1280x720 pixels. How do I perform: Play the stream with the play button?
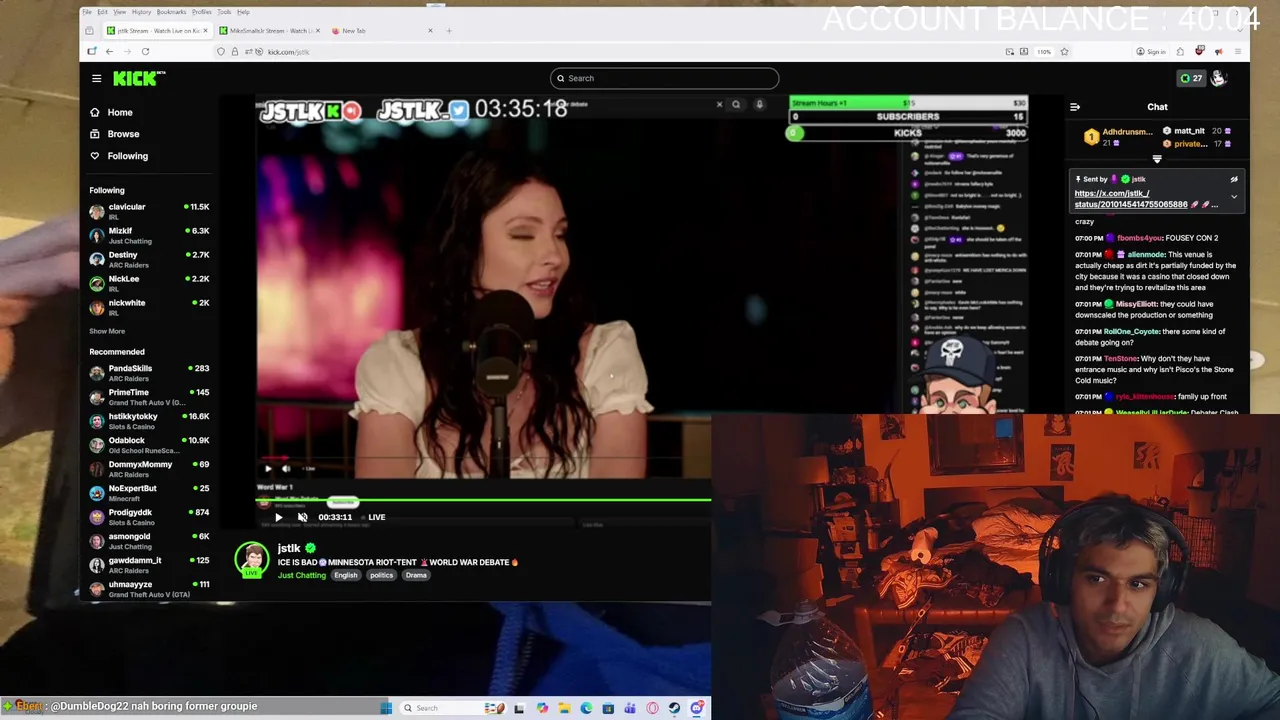click(278, 517)
